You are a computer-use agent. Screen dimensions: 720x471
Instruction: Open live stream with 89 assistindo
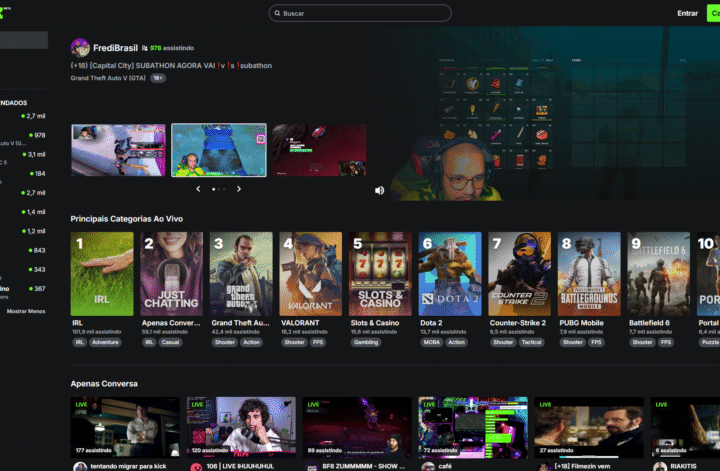[357, 427]
